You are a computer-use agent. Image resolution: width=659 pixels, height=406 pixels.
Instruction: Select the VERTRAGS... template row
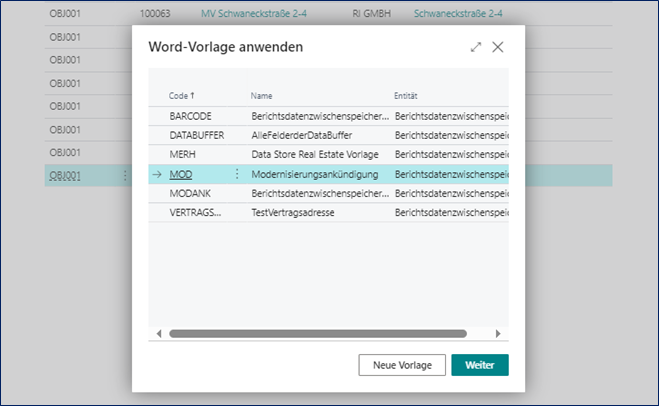click(196, 212)
